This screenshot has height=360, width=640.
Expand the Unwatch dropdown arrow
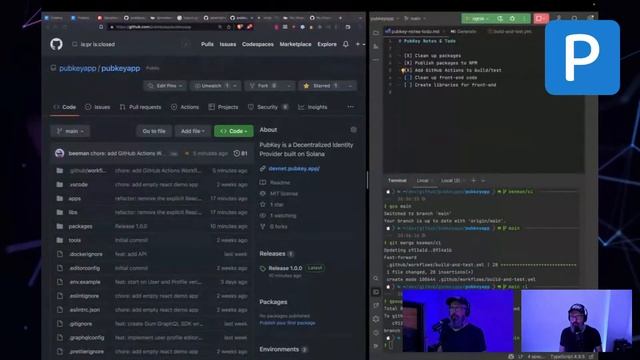click(235, 86)
